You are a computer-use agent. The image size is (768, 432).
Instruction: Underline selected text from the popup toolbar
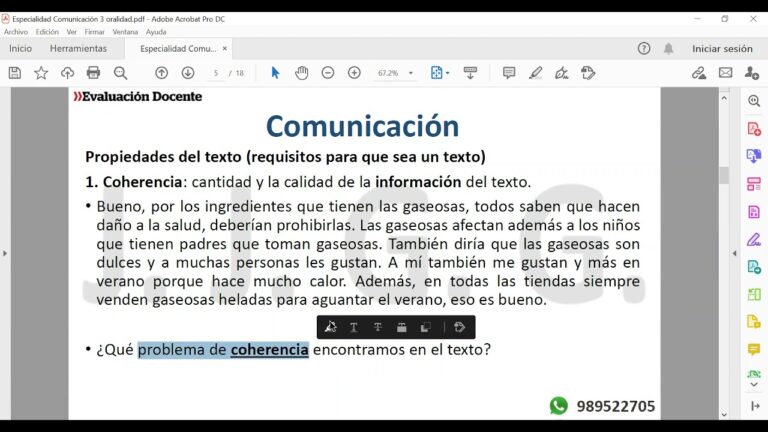tap(354, 327)
